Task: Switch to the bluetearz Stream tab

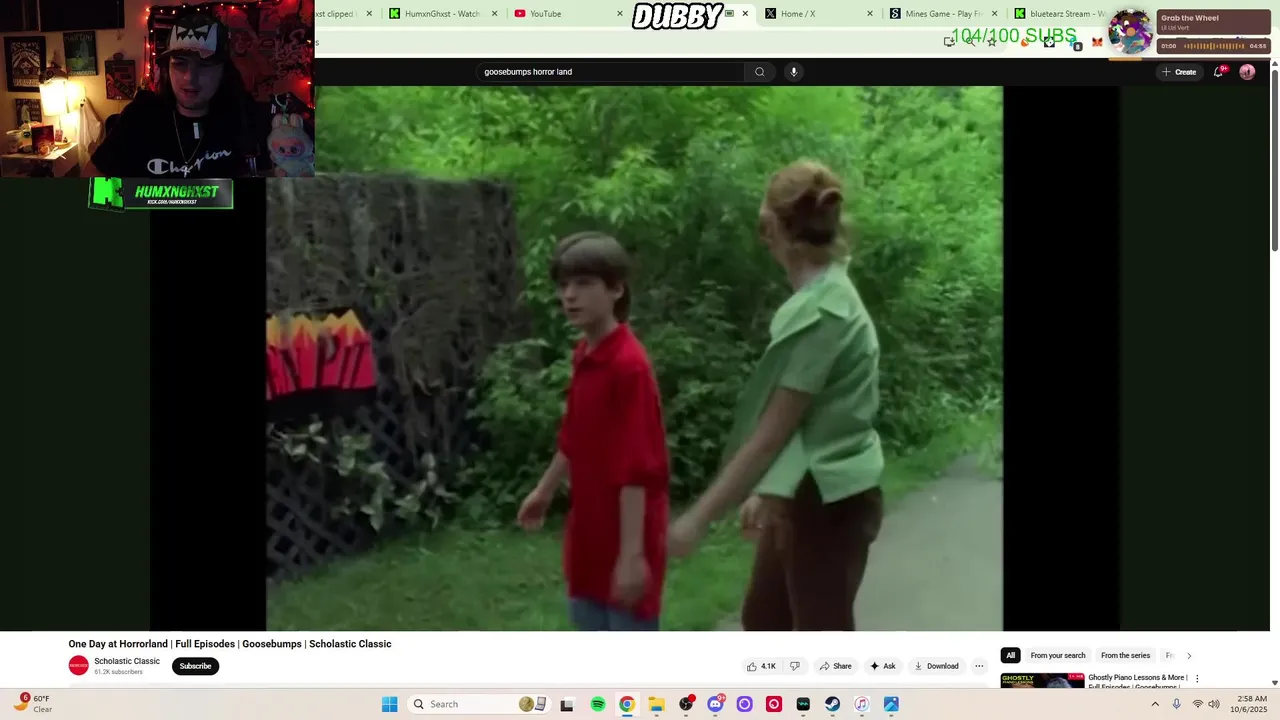Action: [1058, 14]
